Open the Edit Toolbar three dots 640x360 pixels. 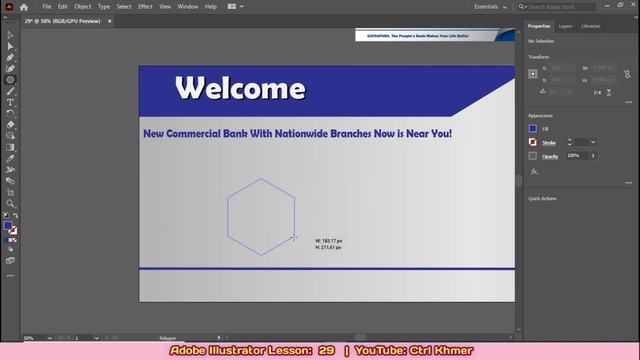(x=10, y=276)
